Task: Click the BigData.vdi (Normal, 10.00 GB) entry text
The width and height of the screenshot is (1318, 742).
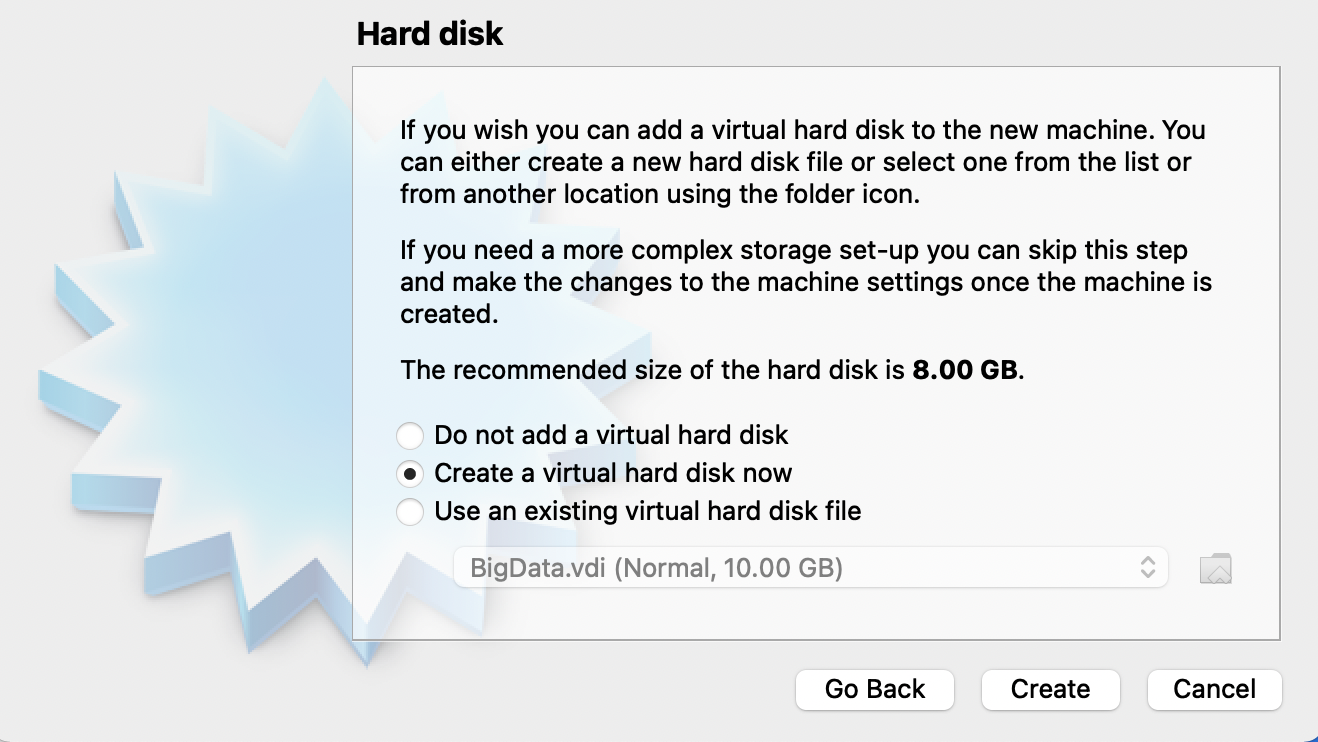Action: 656,569
